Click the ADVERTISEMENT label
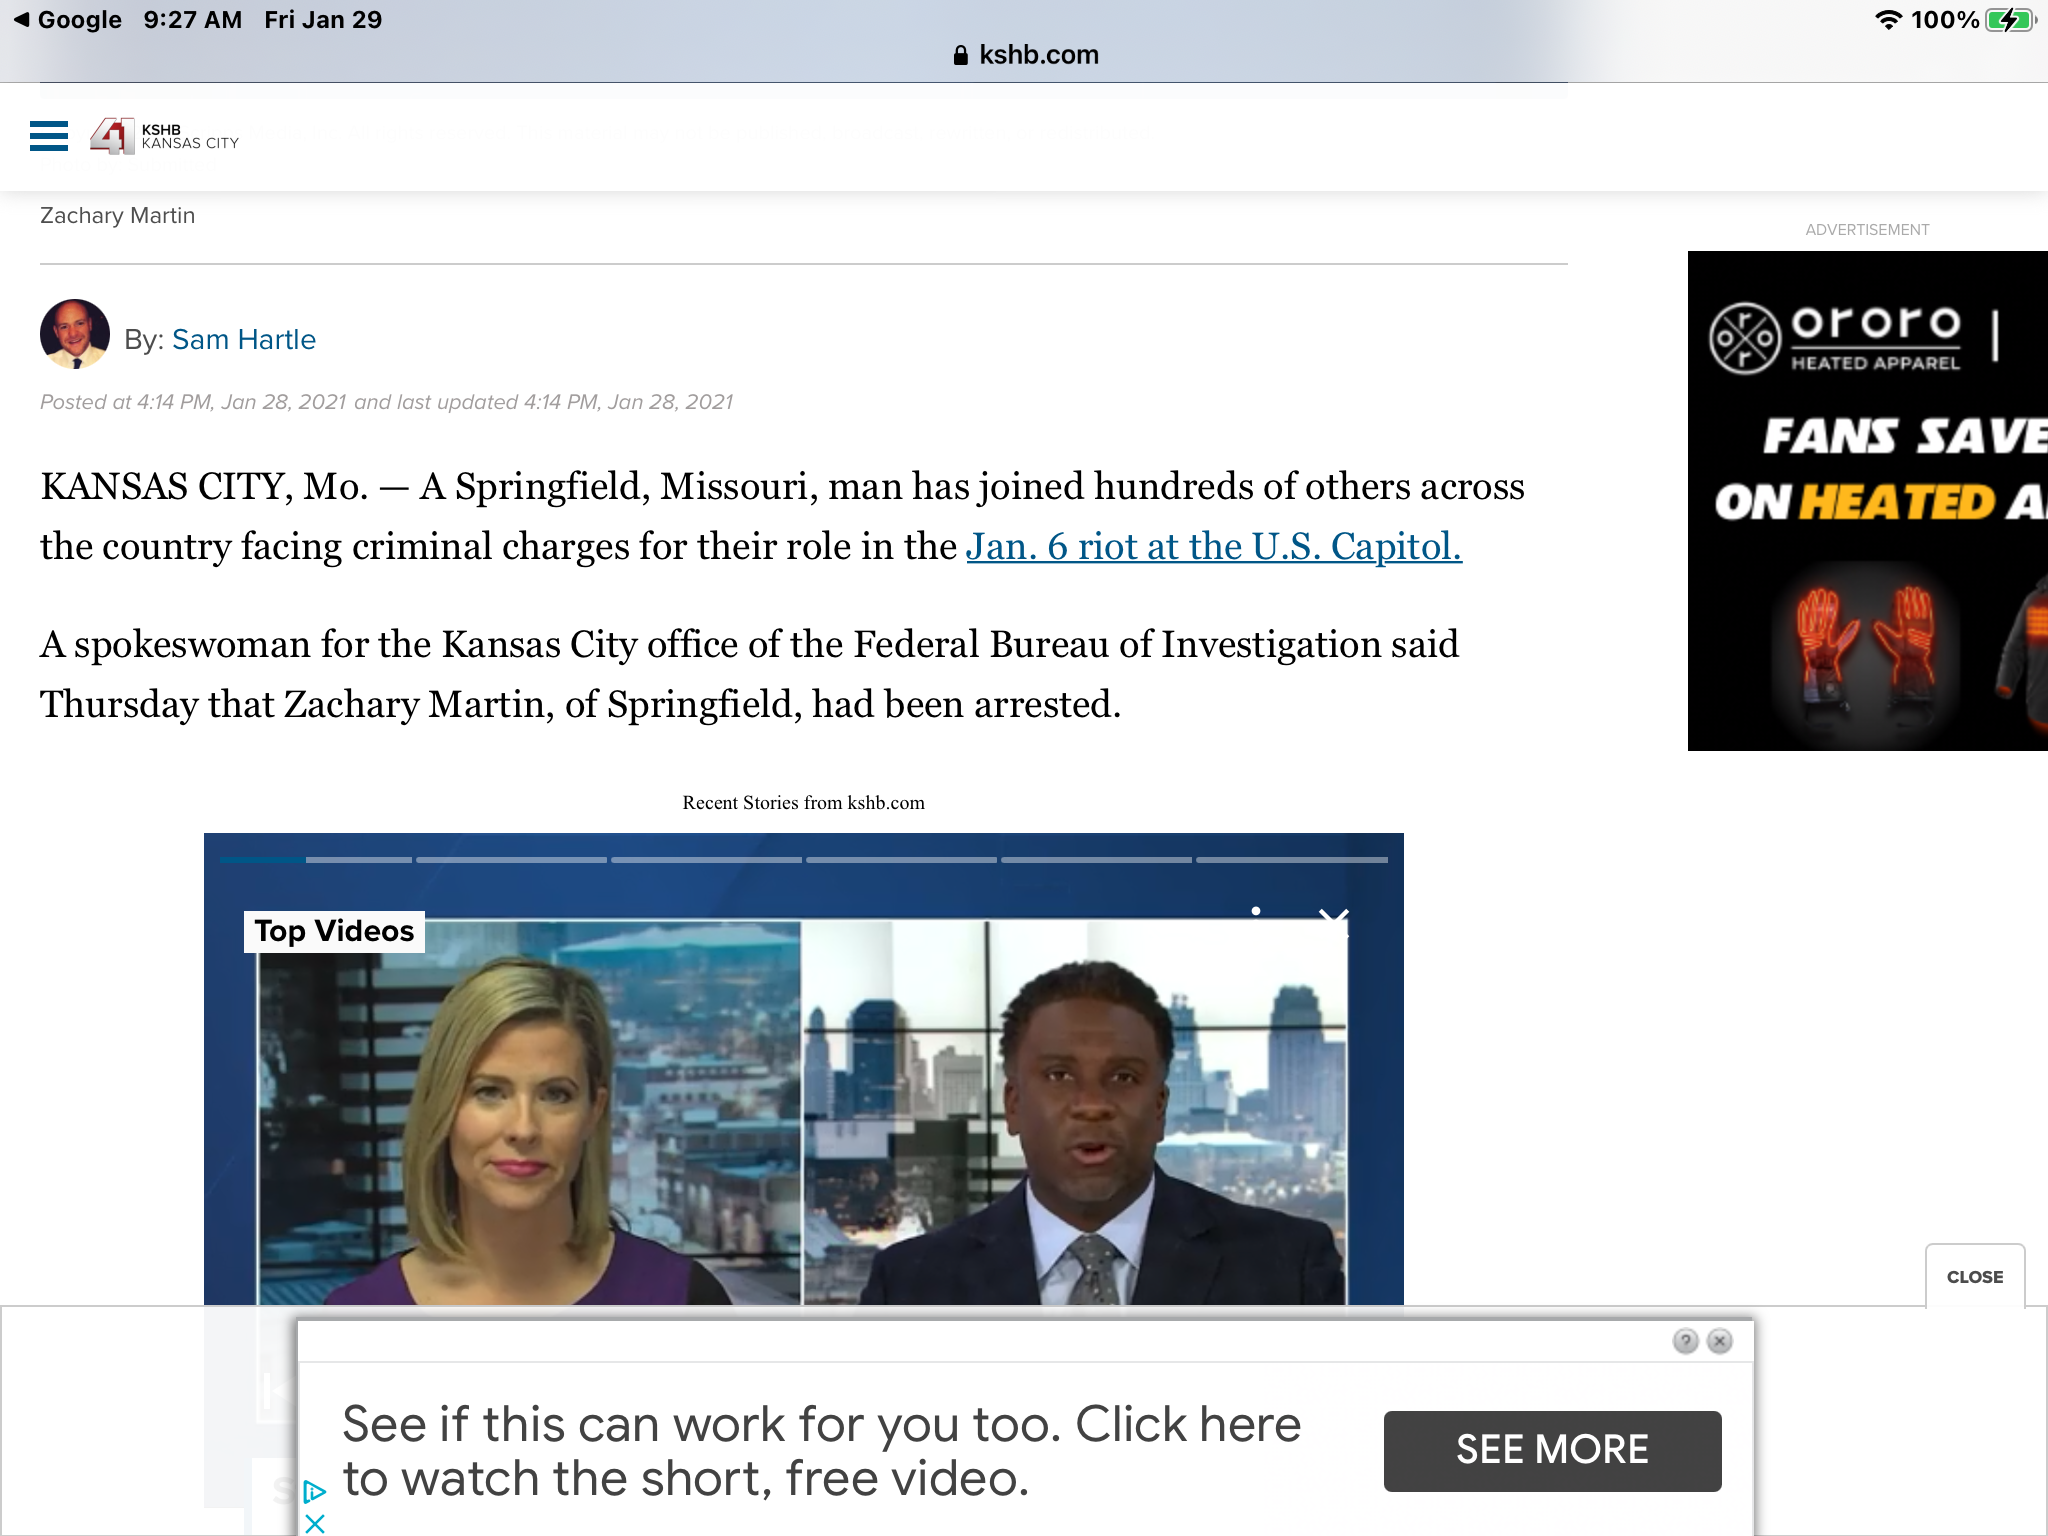Viewport: 2048px width, 1536px height. coord(1867,230)
